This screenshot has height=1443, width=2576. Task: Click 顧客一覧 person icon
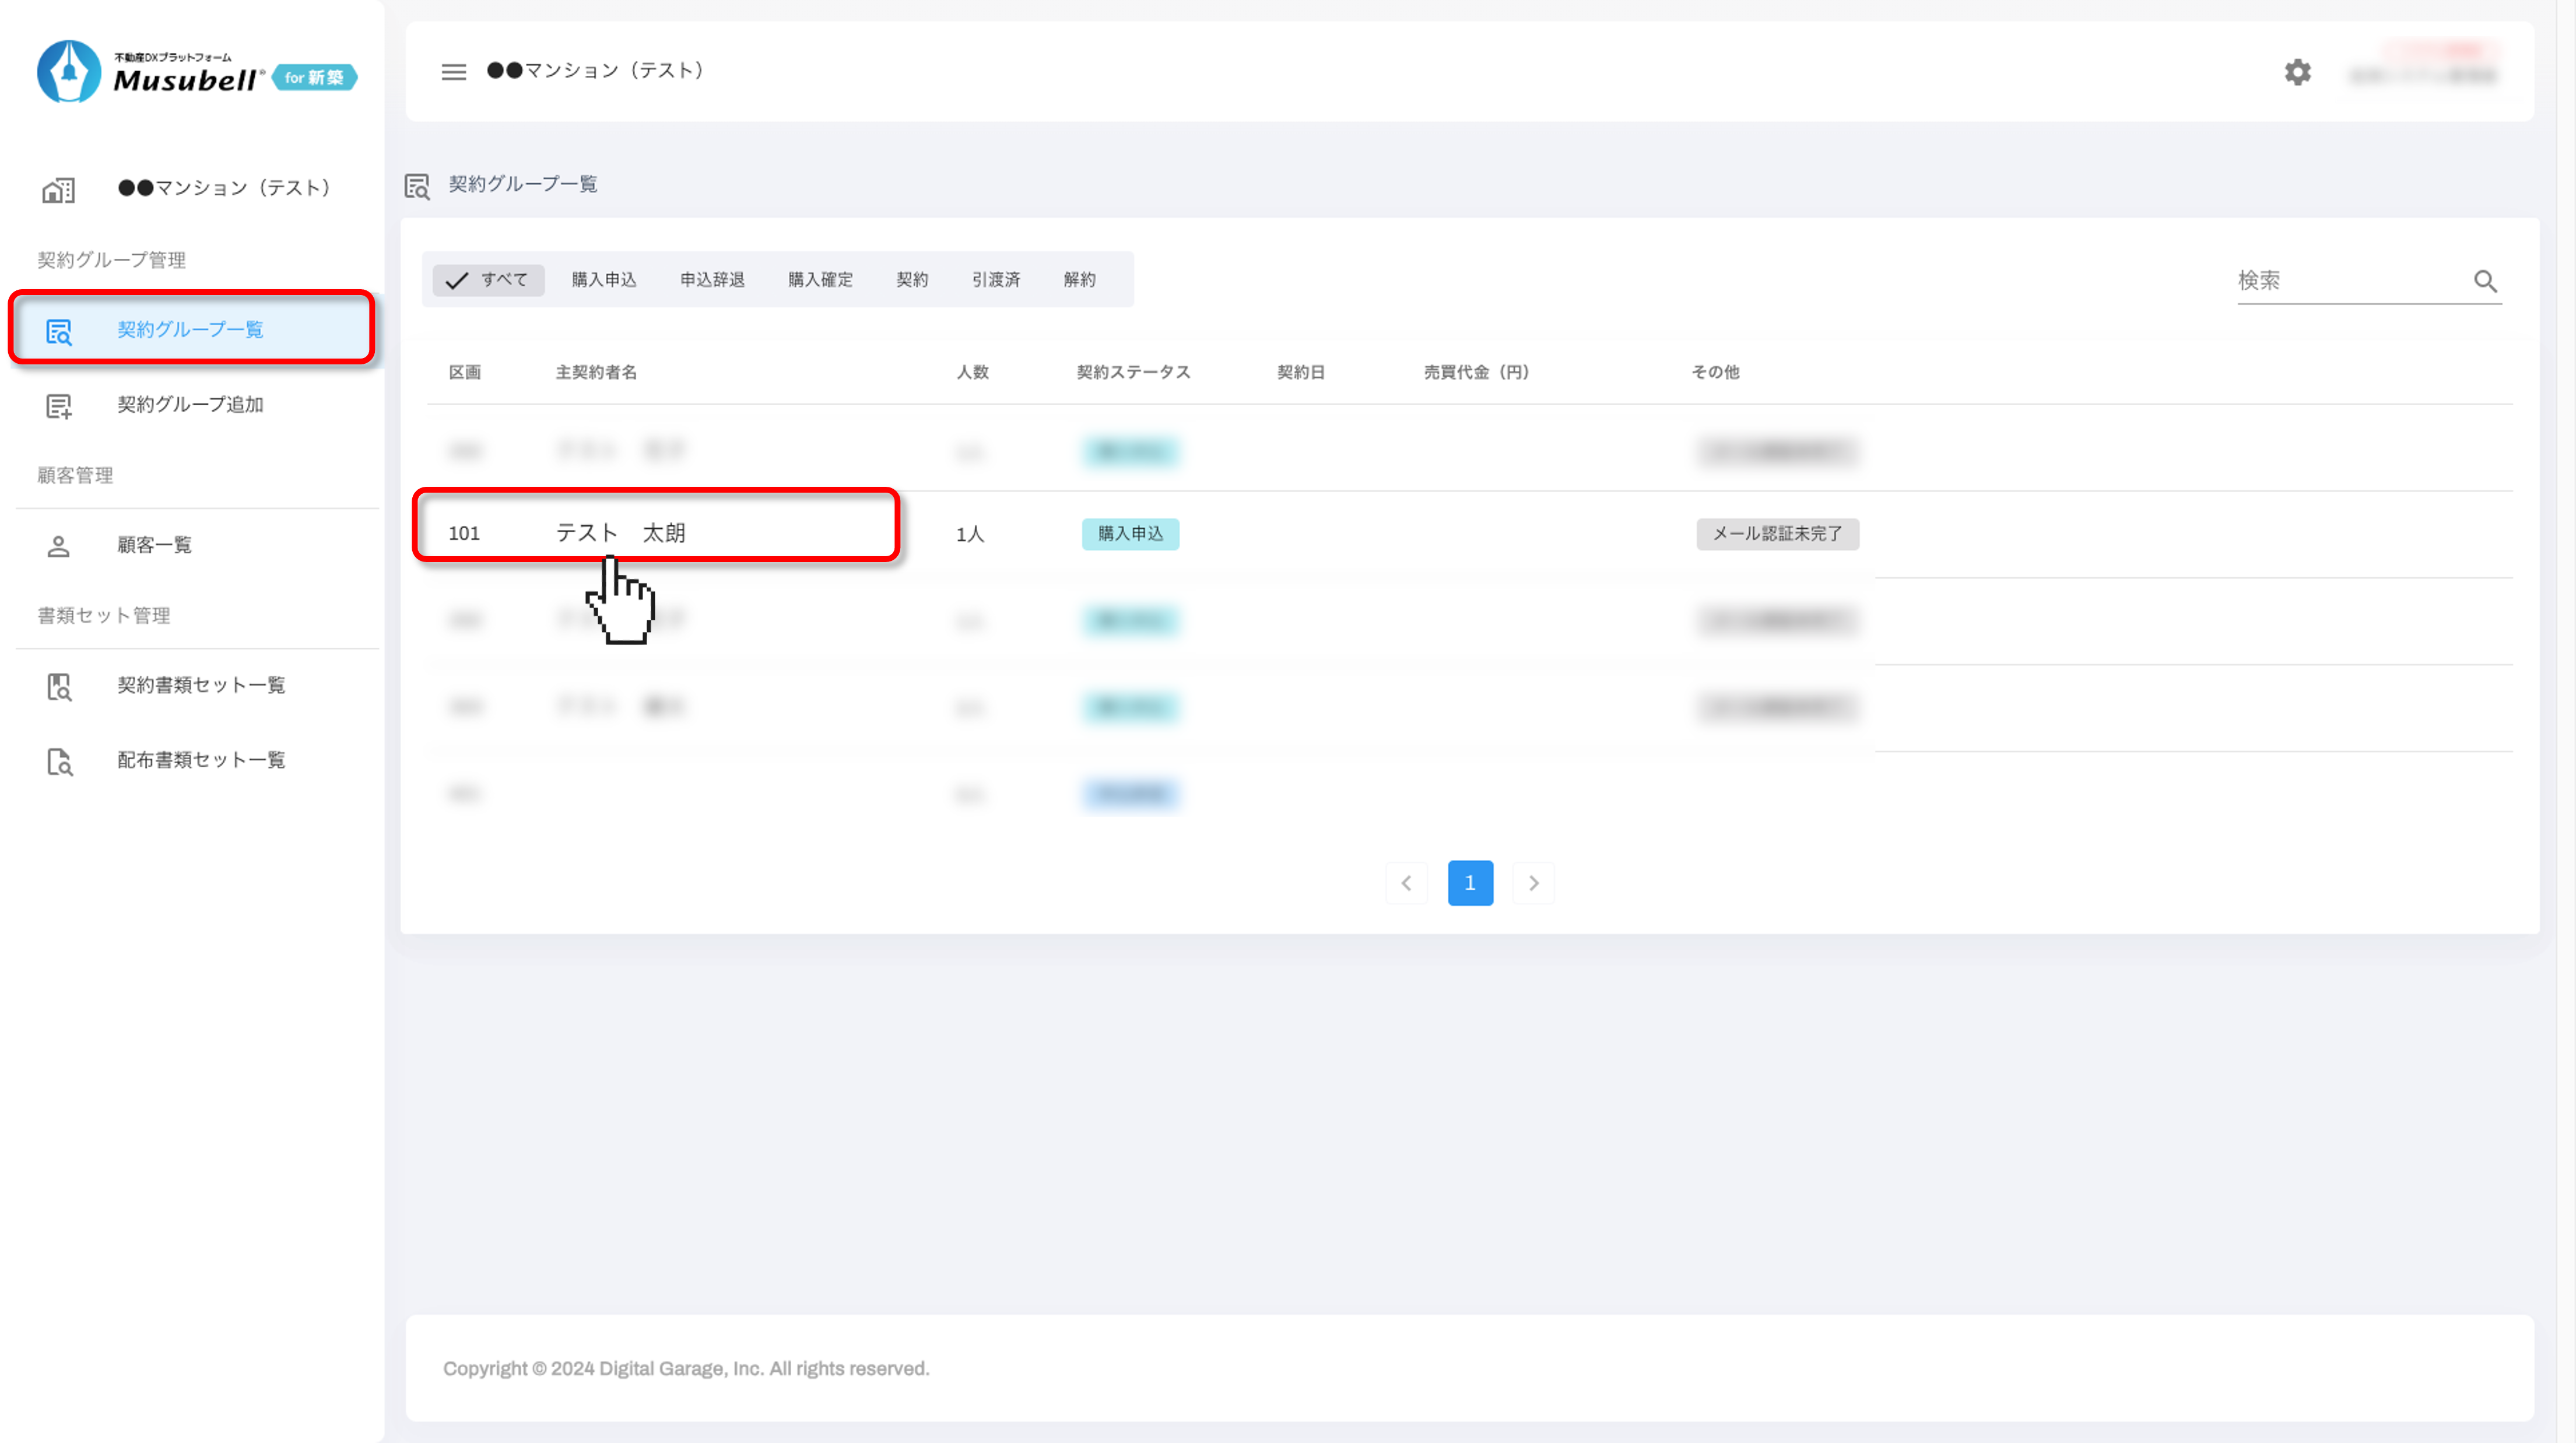(59, 546)
